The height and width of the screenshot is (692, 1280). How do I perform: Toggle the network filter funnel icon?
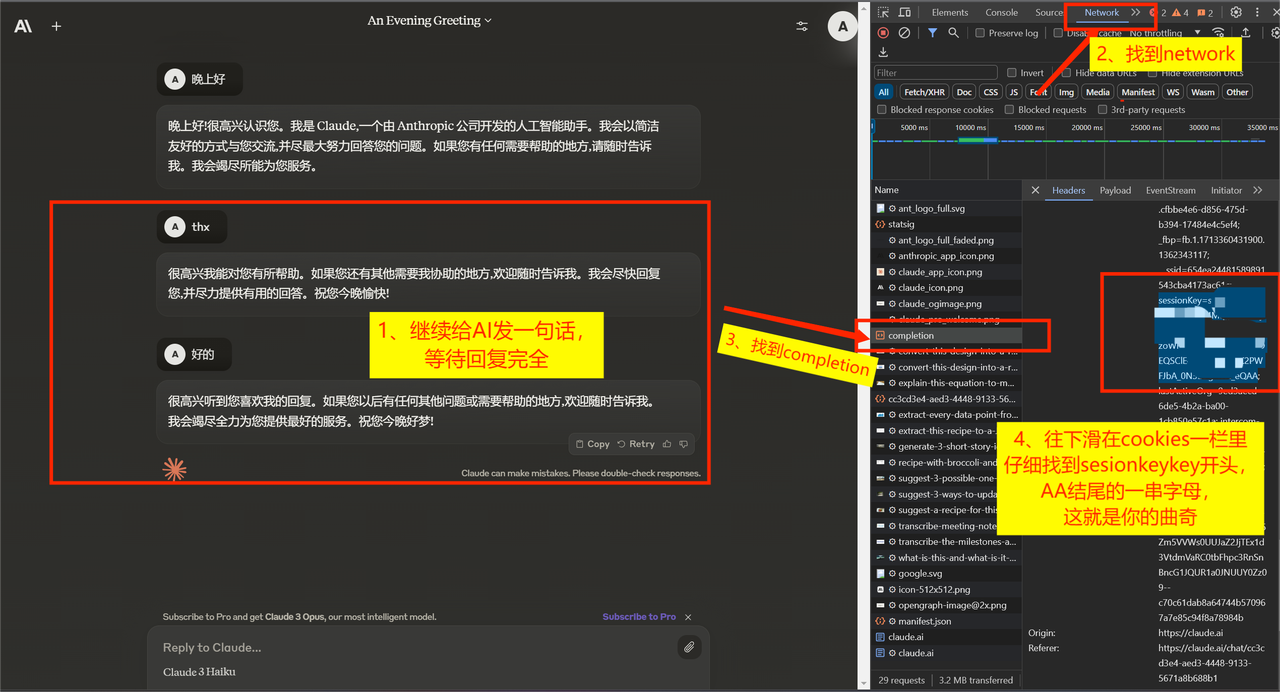coord(932,33)
